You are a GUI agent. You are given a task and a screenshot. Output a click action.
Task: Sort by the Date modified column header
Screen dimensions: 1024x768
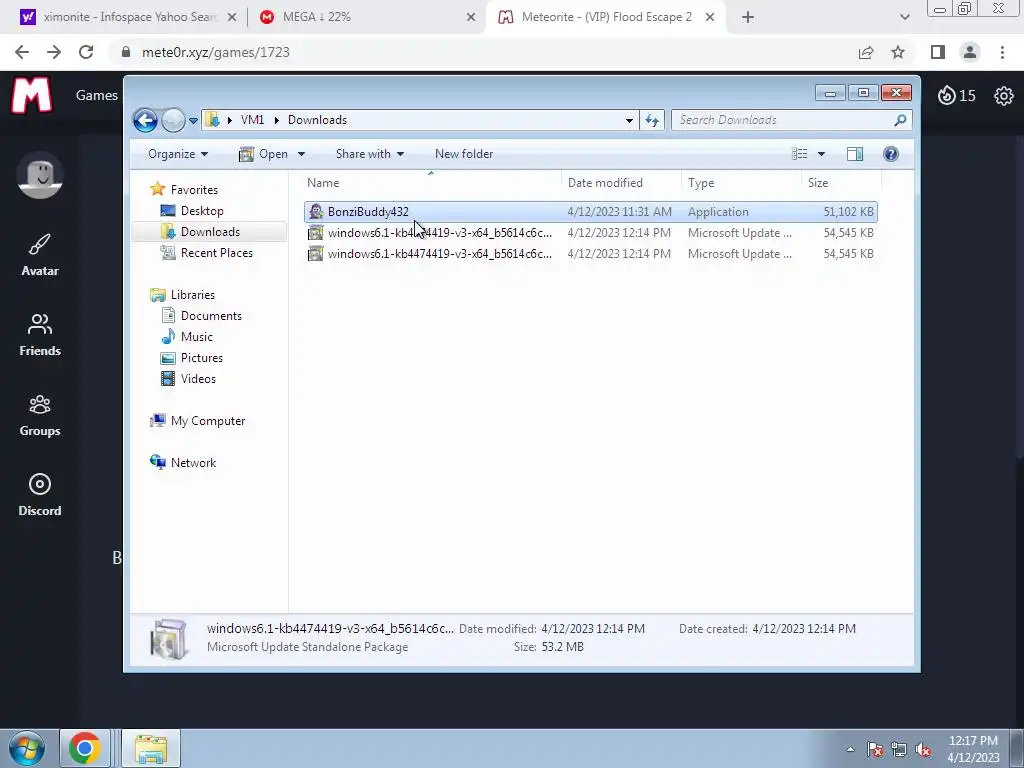(621, 183)
